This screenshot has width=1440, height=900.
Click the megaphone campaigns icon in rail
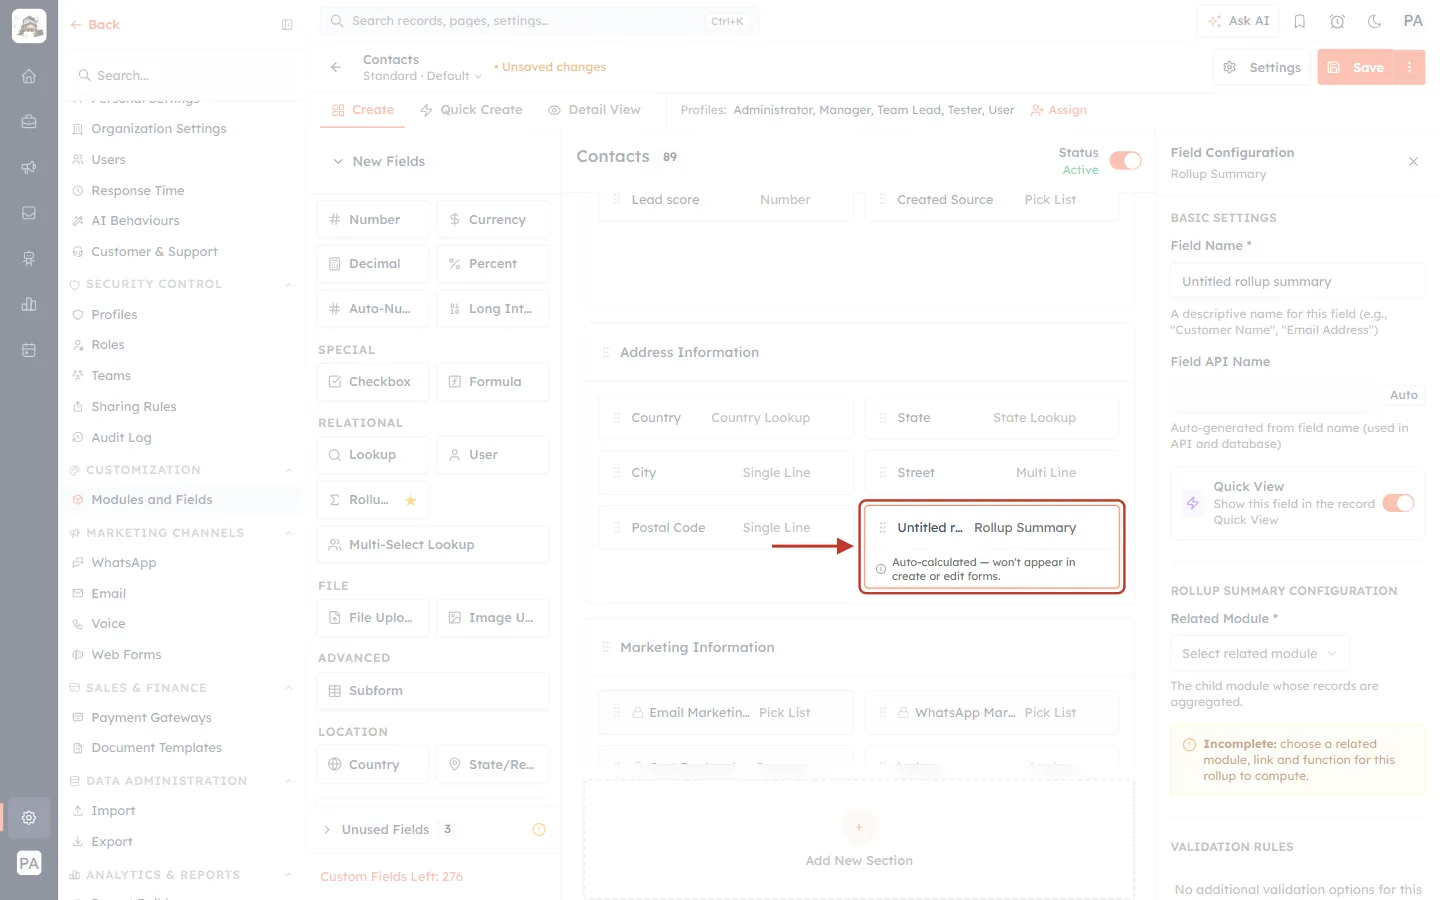(x=29, y=167)
